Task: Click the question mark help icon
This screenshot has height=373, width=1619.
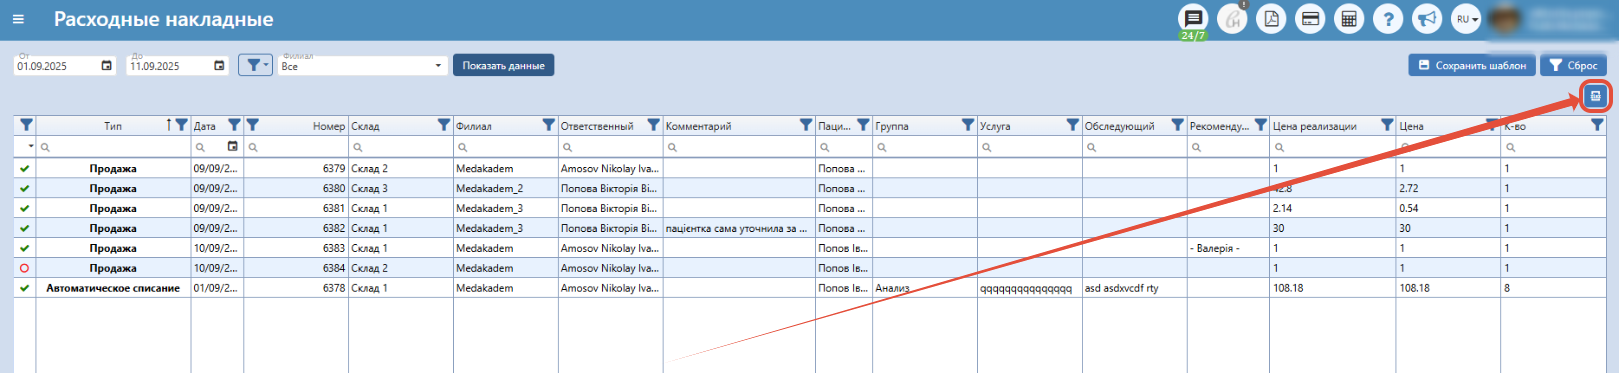Action: click(x=1388, y=19)
